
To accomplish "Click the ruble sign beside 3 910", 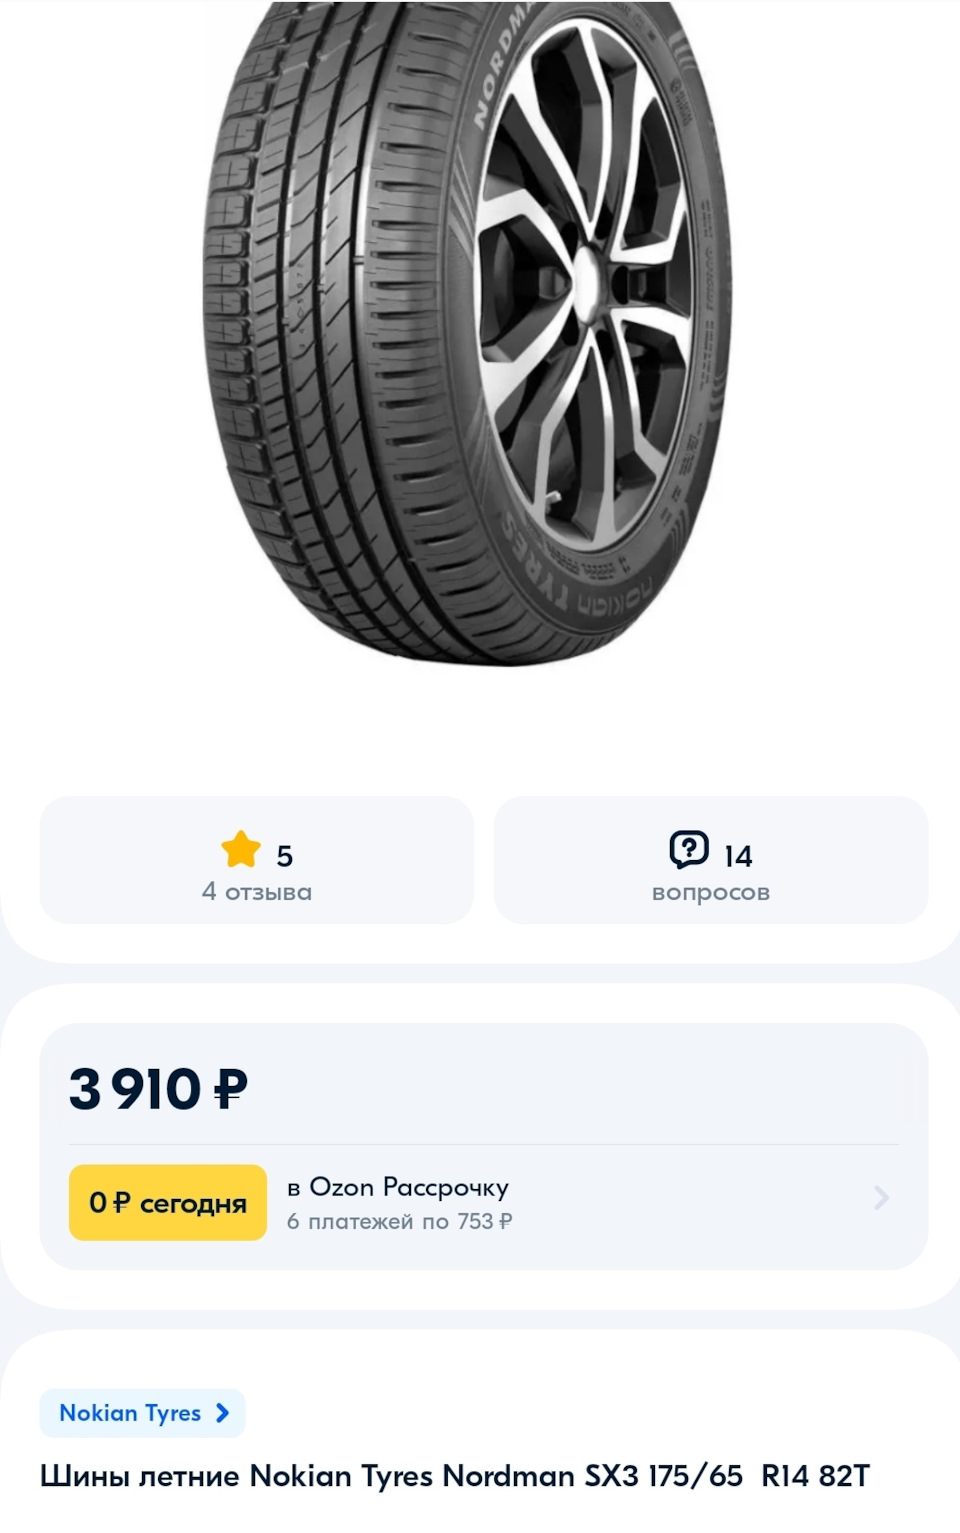I will [231, 1089].
